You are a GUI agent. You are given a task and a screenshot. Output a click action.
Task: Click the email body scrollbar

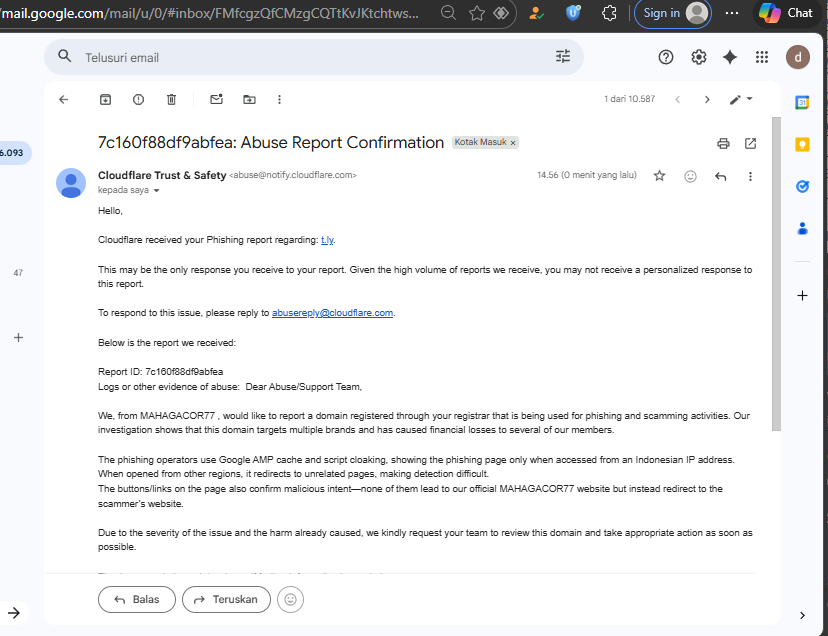tap(776, 274)
